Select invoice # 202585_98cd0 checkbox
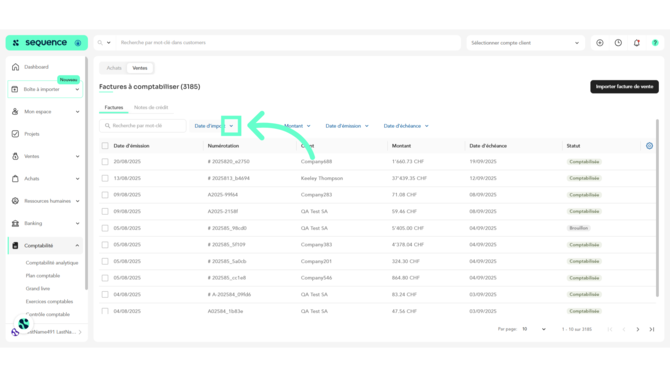670x377 pixels. point(105,228)
